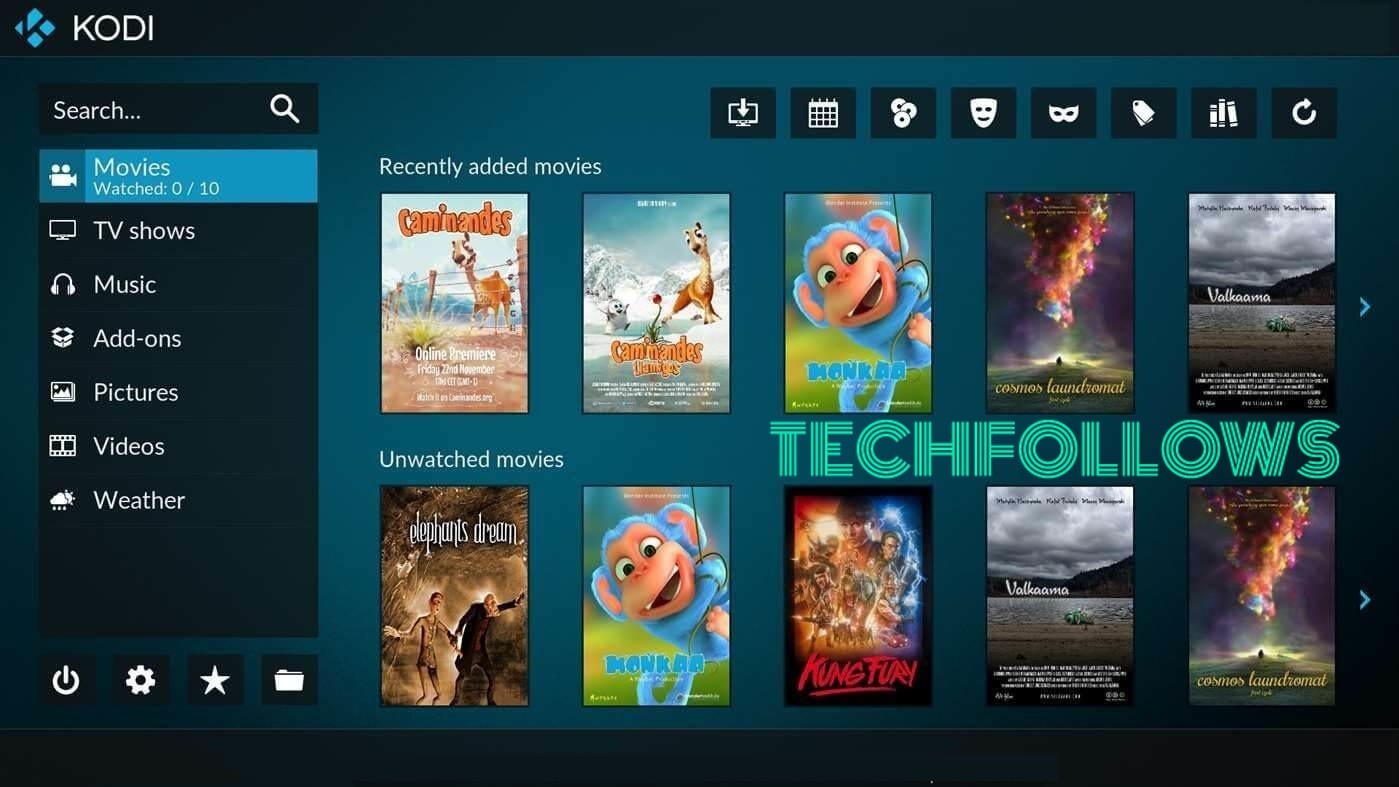Click the Movies camera icon
Viewport: 1399px width, 787px height.
click(x=63, y=176)
